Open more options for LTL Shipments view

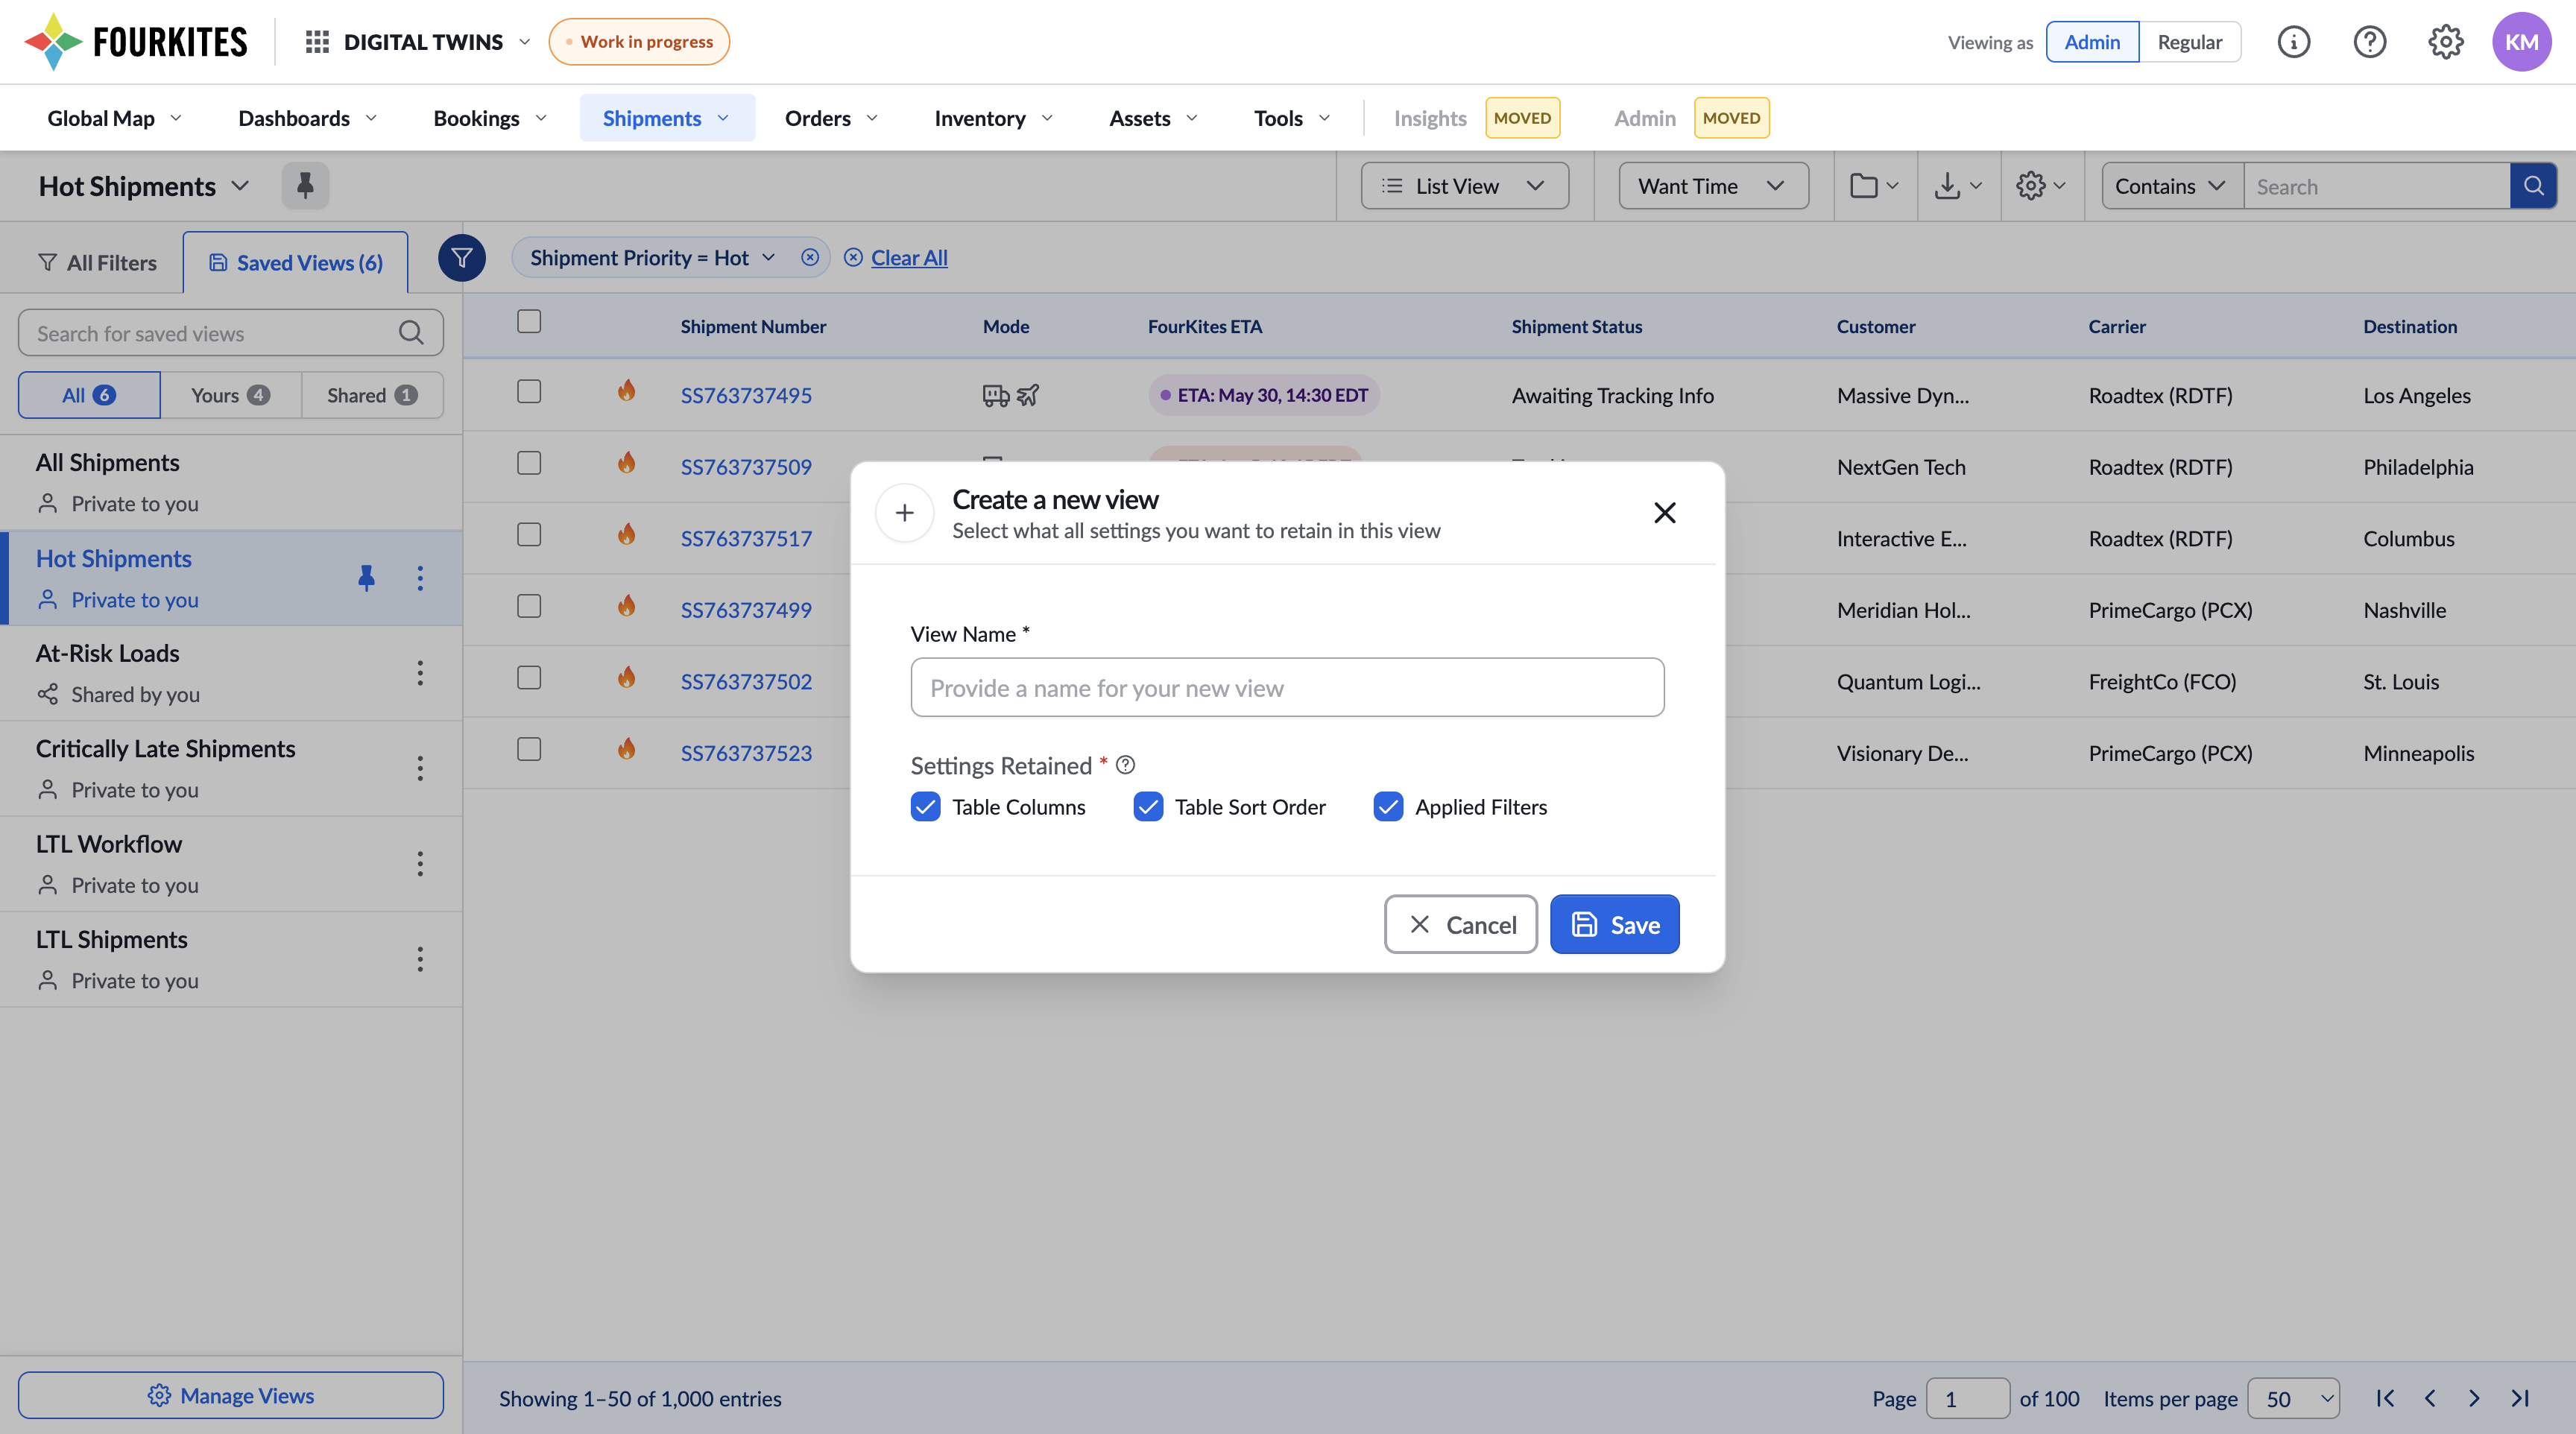(x=420, y=959)
